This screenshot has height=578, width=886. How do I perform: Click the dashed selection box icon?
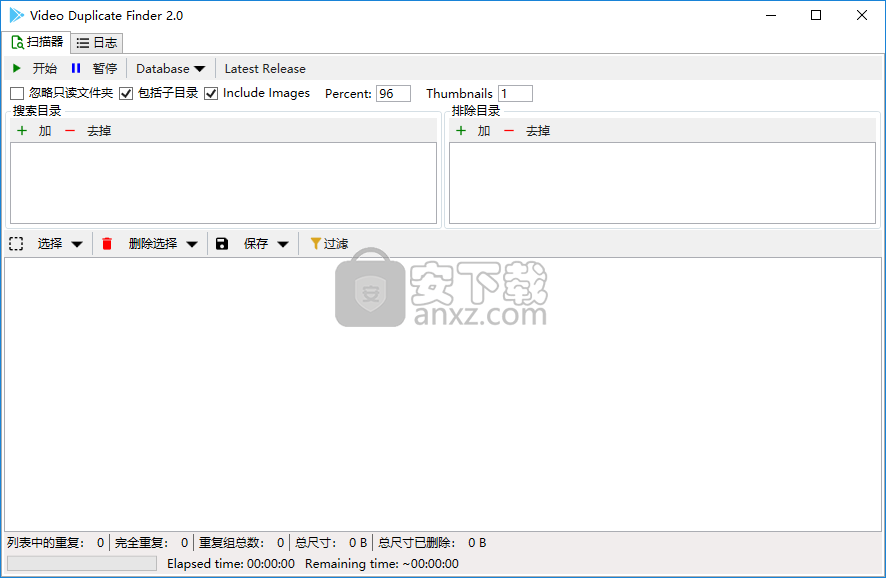pyautogui.click(x=16, y=244)
